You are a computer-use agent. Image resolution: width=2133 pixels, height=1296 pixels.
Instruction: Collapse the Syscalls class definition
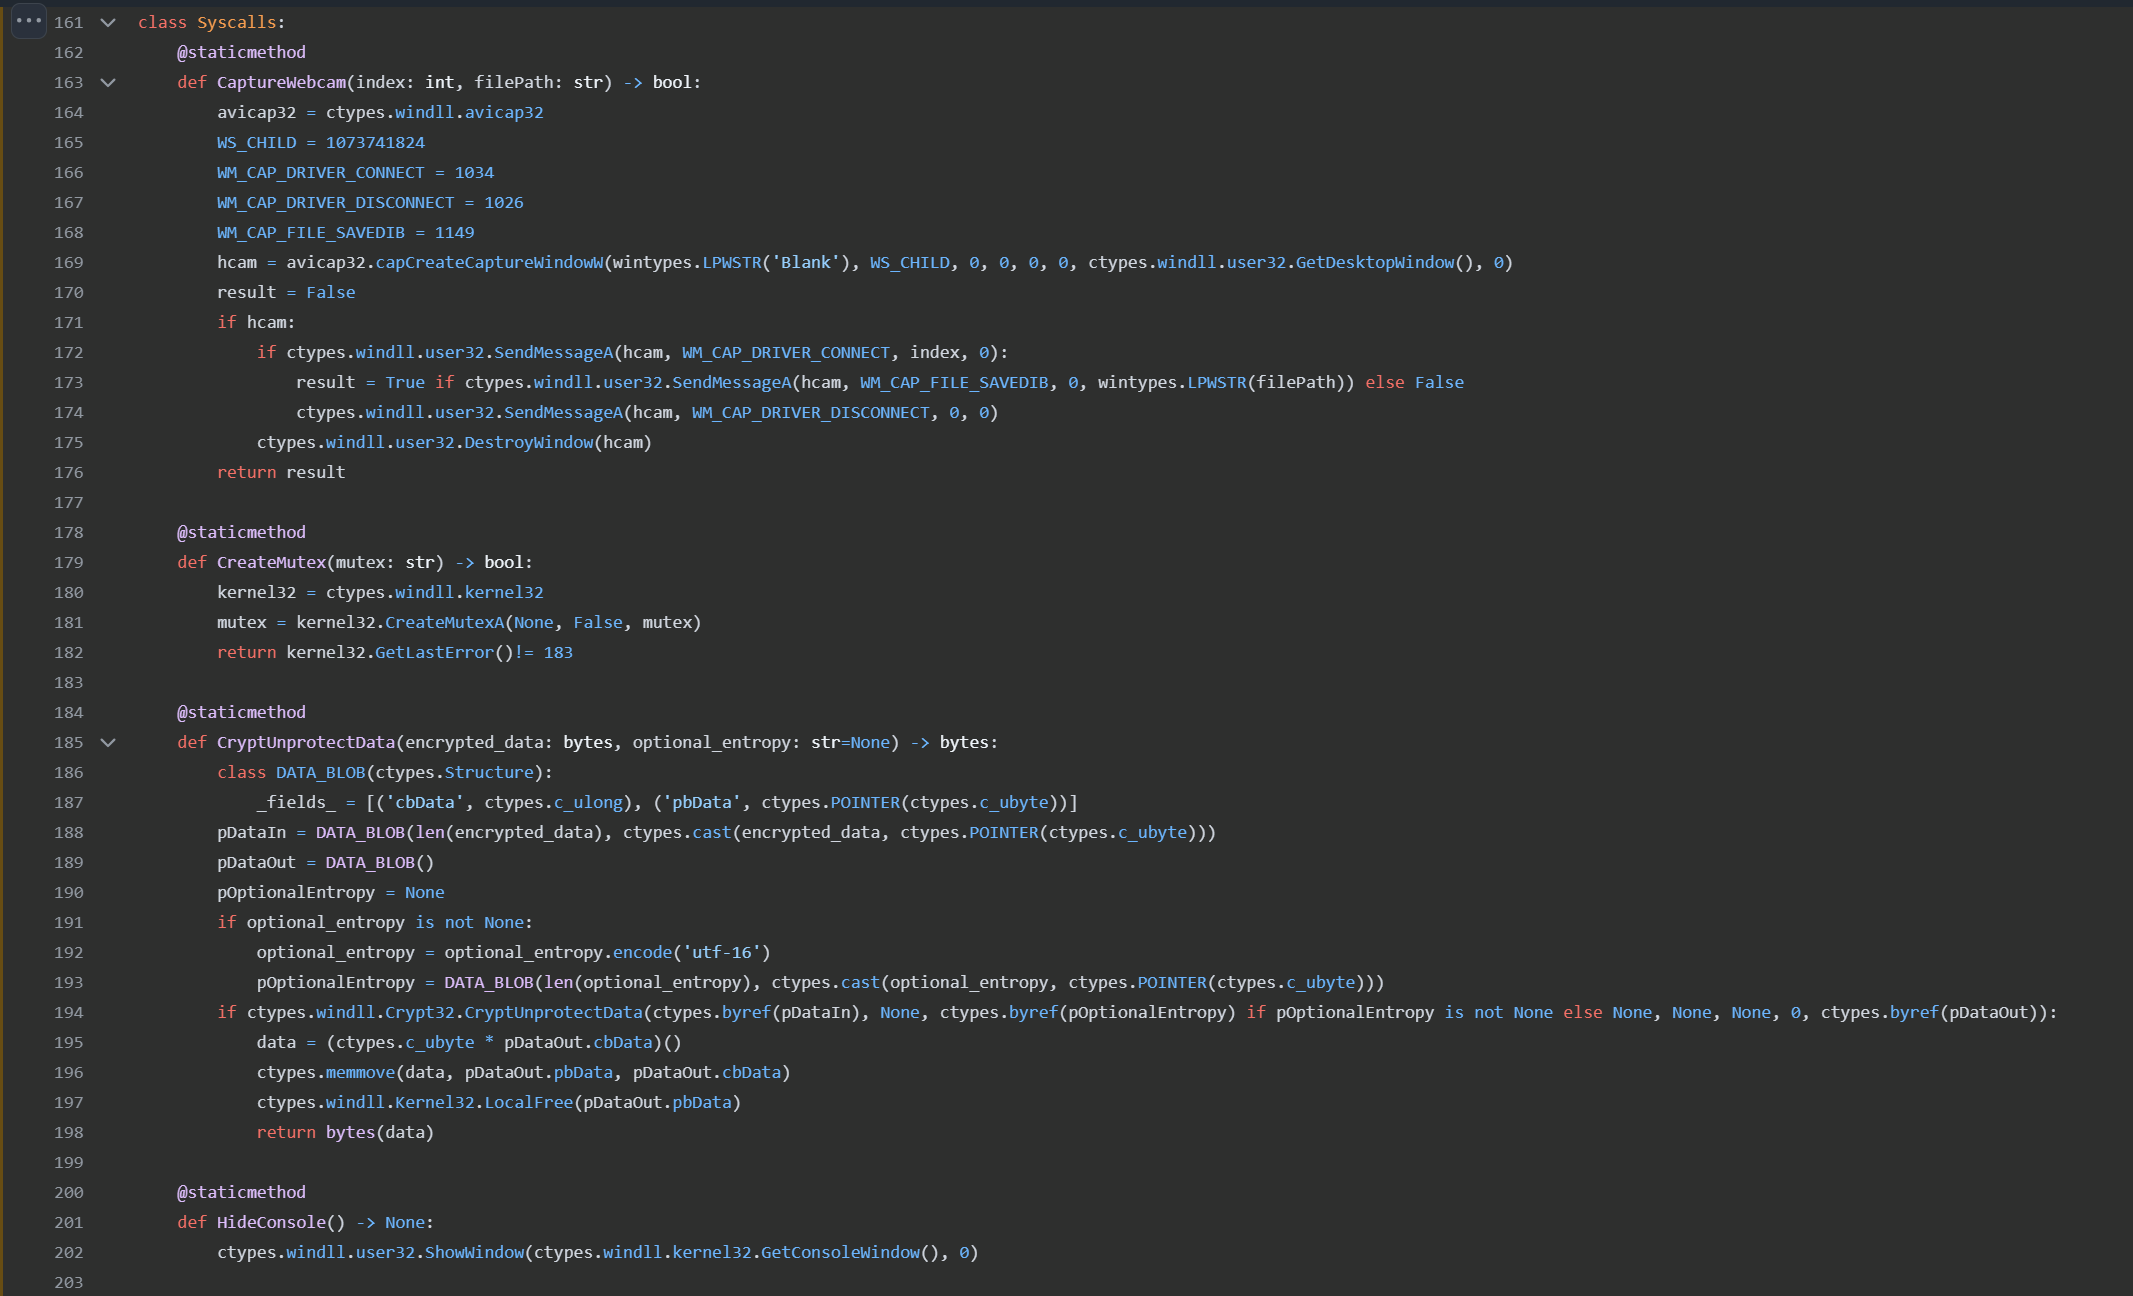point(108,22)
